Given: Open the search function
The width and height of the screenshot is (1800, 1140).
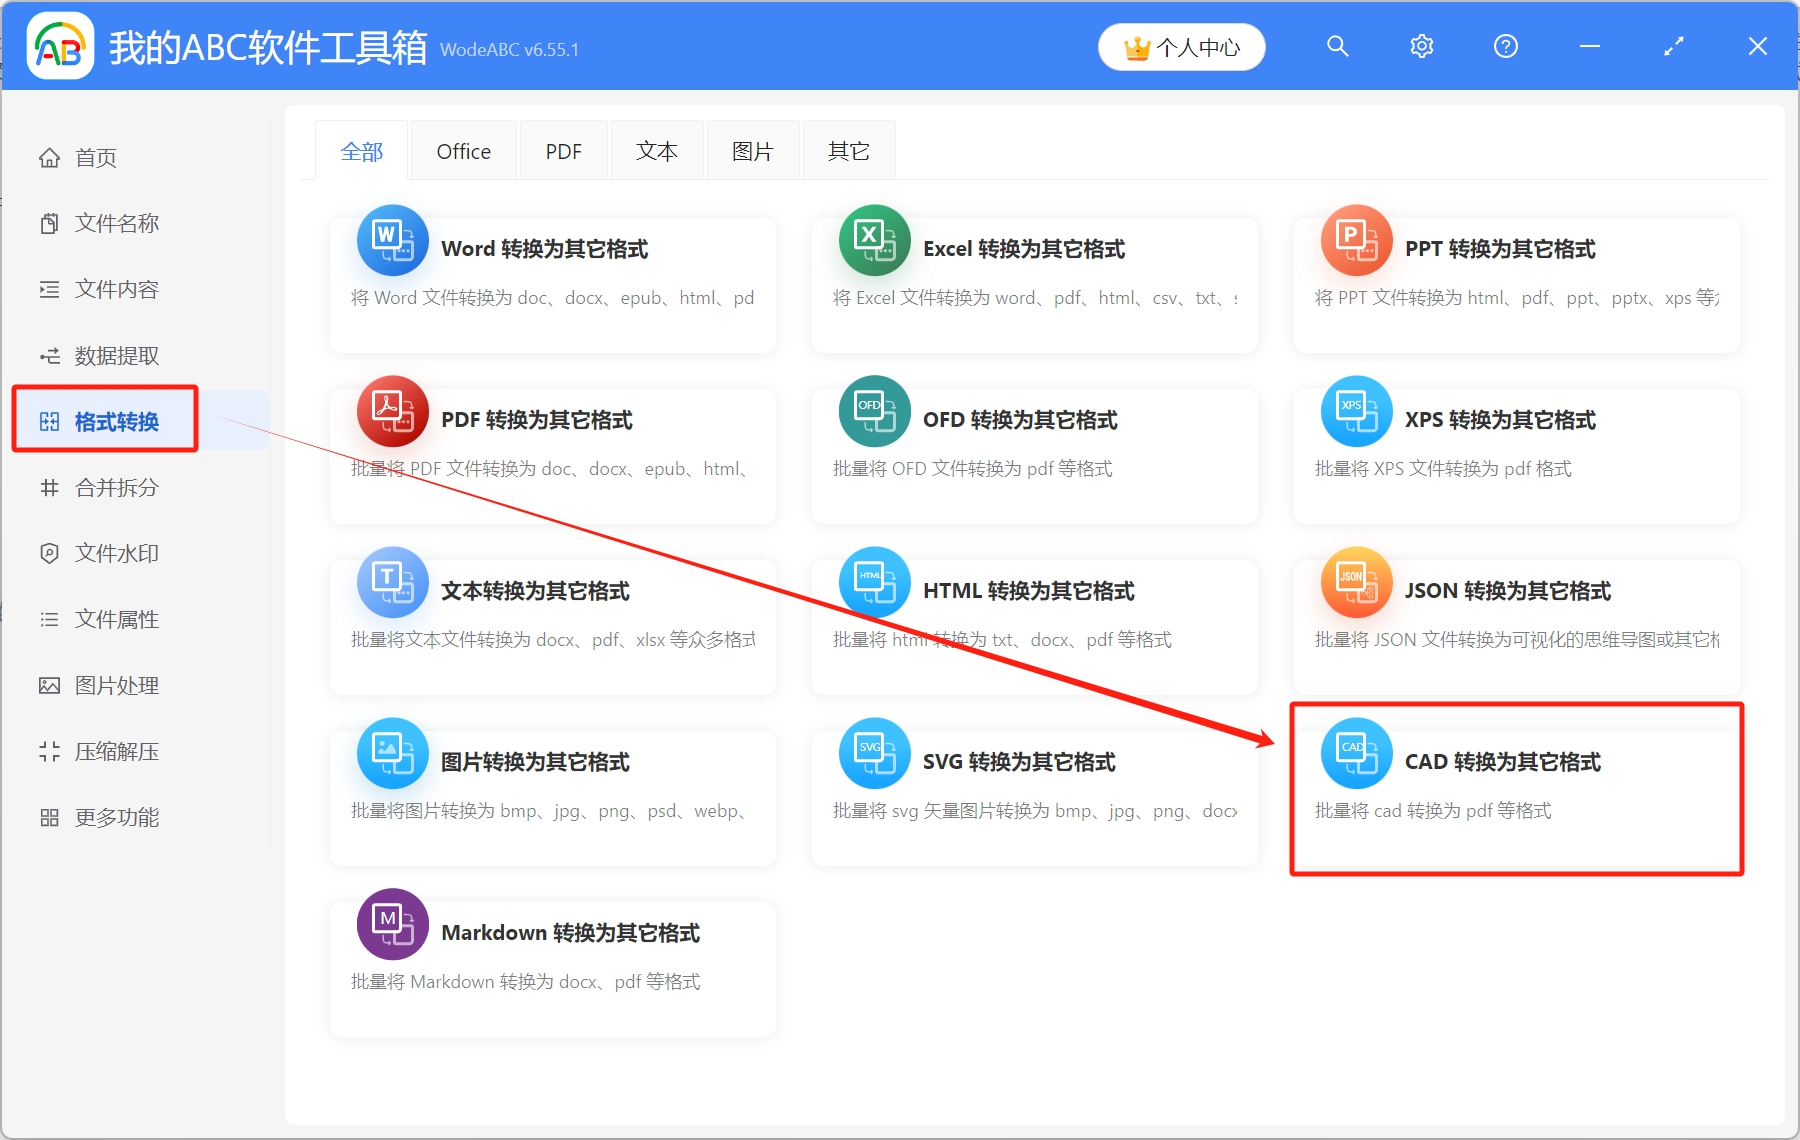Looking at the screenshot, I should pyautogui.click(x=1337, y=46).
